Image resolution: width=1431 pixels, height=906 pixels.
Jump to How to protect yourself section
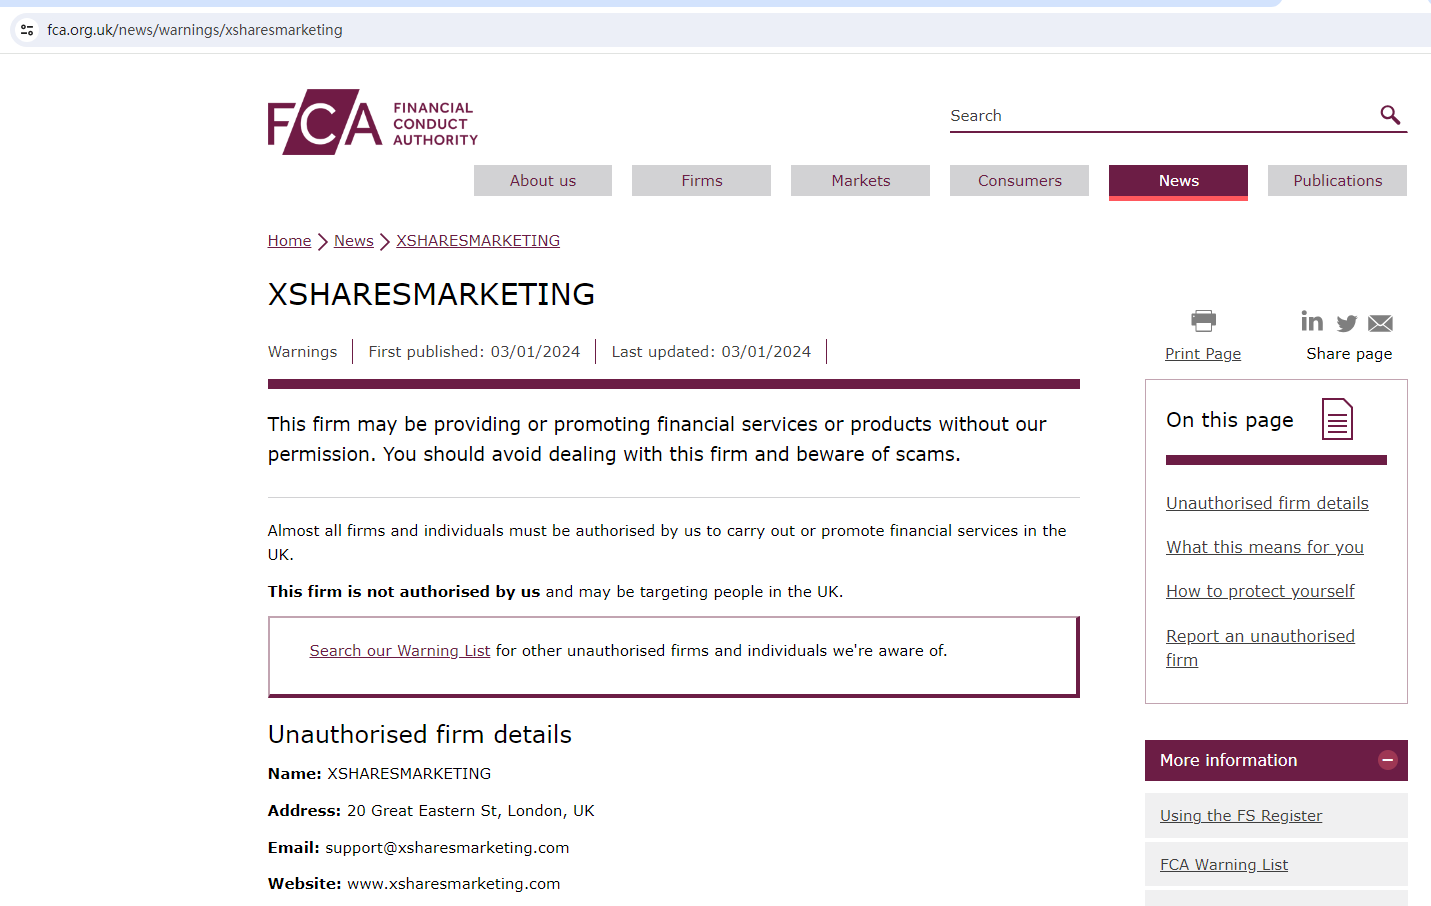click(x=1260, y=591)
